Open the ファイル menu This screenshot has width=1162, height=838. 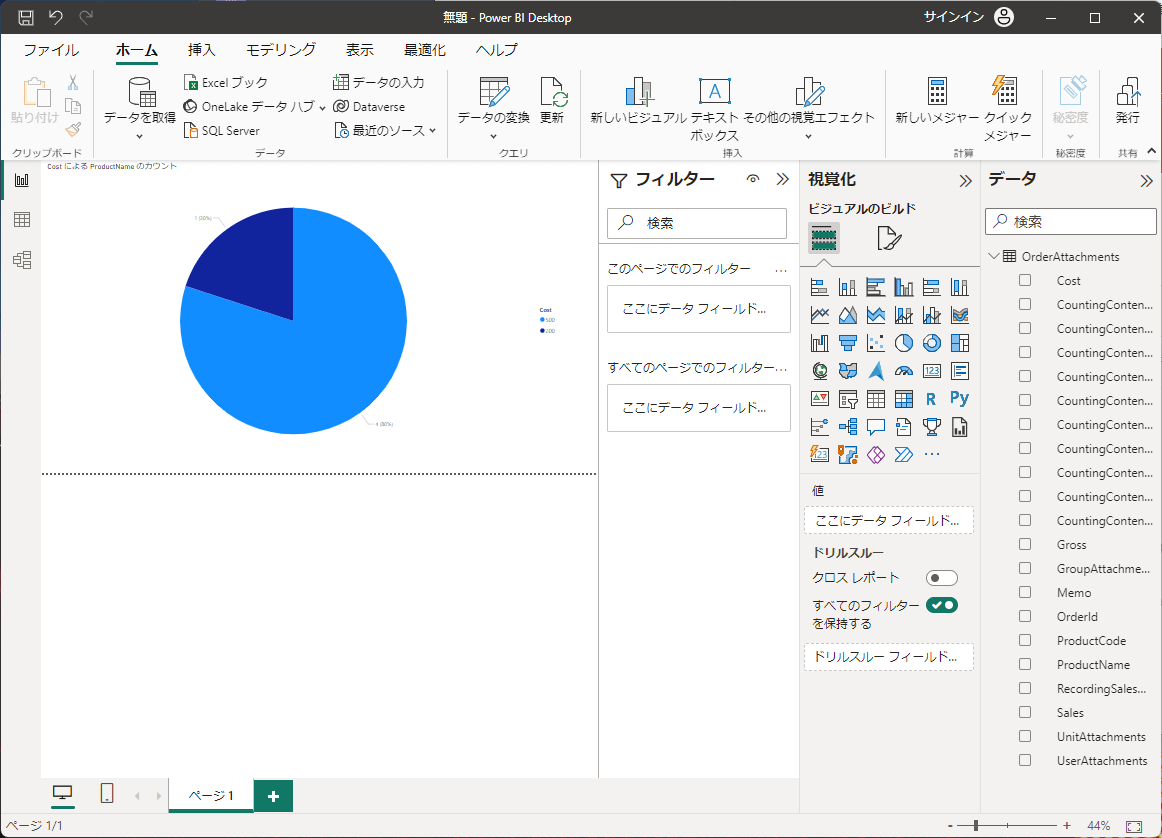pos(51,50)
